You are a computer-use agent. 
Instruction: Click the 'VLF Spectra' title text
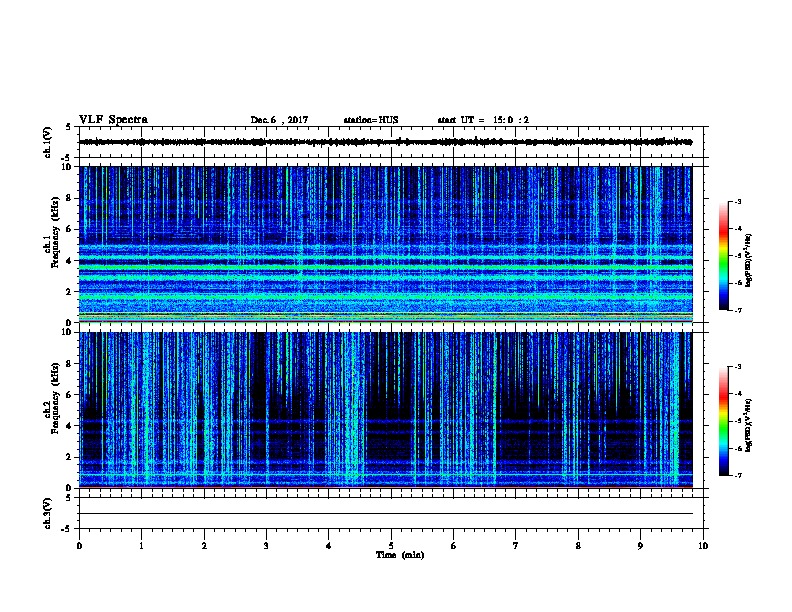pyautogui.click(x=113, y=120)
